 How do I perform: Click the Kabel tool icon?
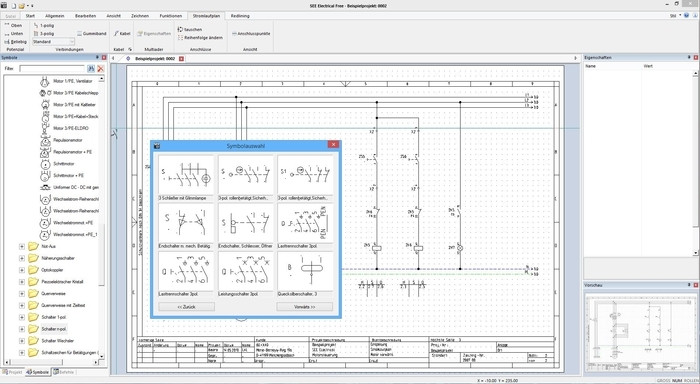[x=116, y=33]
